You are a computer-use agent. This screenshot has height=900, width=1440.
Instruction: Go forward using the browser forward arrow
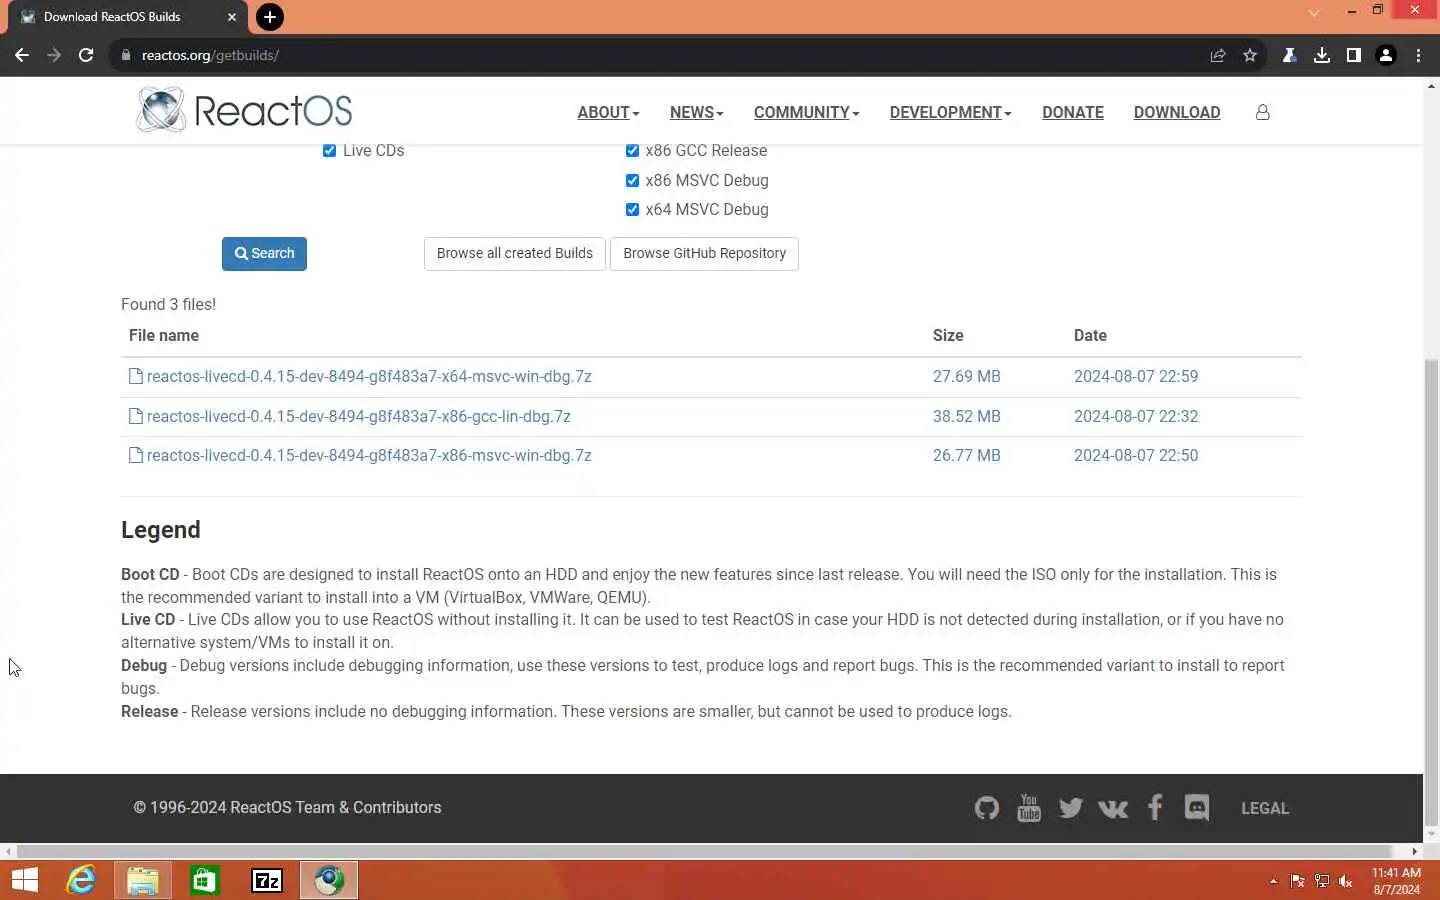coord(54,55)
